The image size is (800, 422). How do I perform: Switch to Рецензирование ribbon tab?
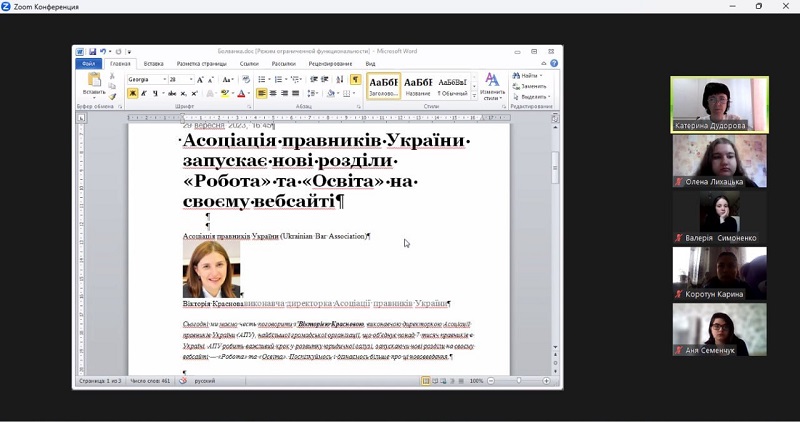[x=330, y=64]
